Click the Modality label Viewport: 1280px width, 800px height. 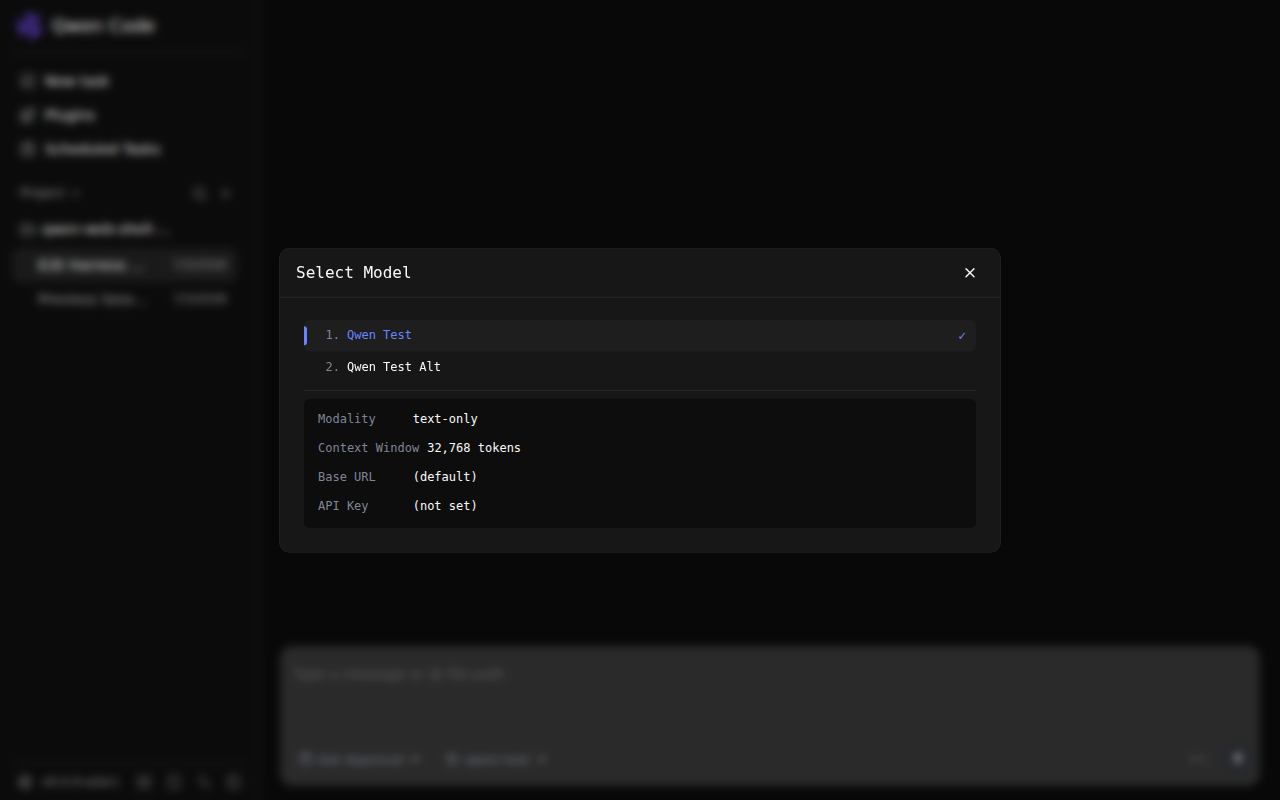pyautogui.click(x=347, y=419)
